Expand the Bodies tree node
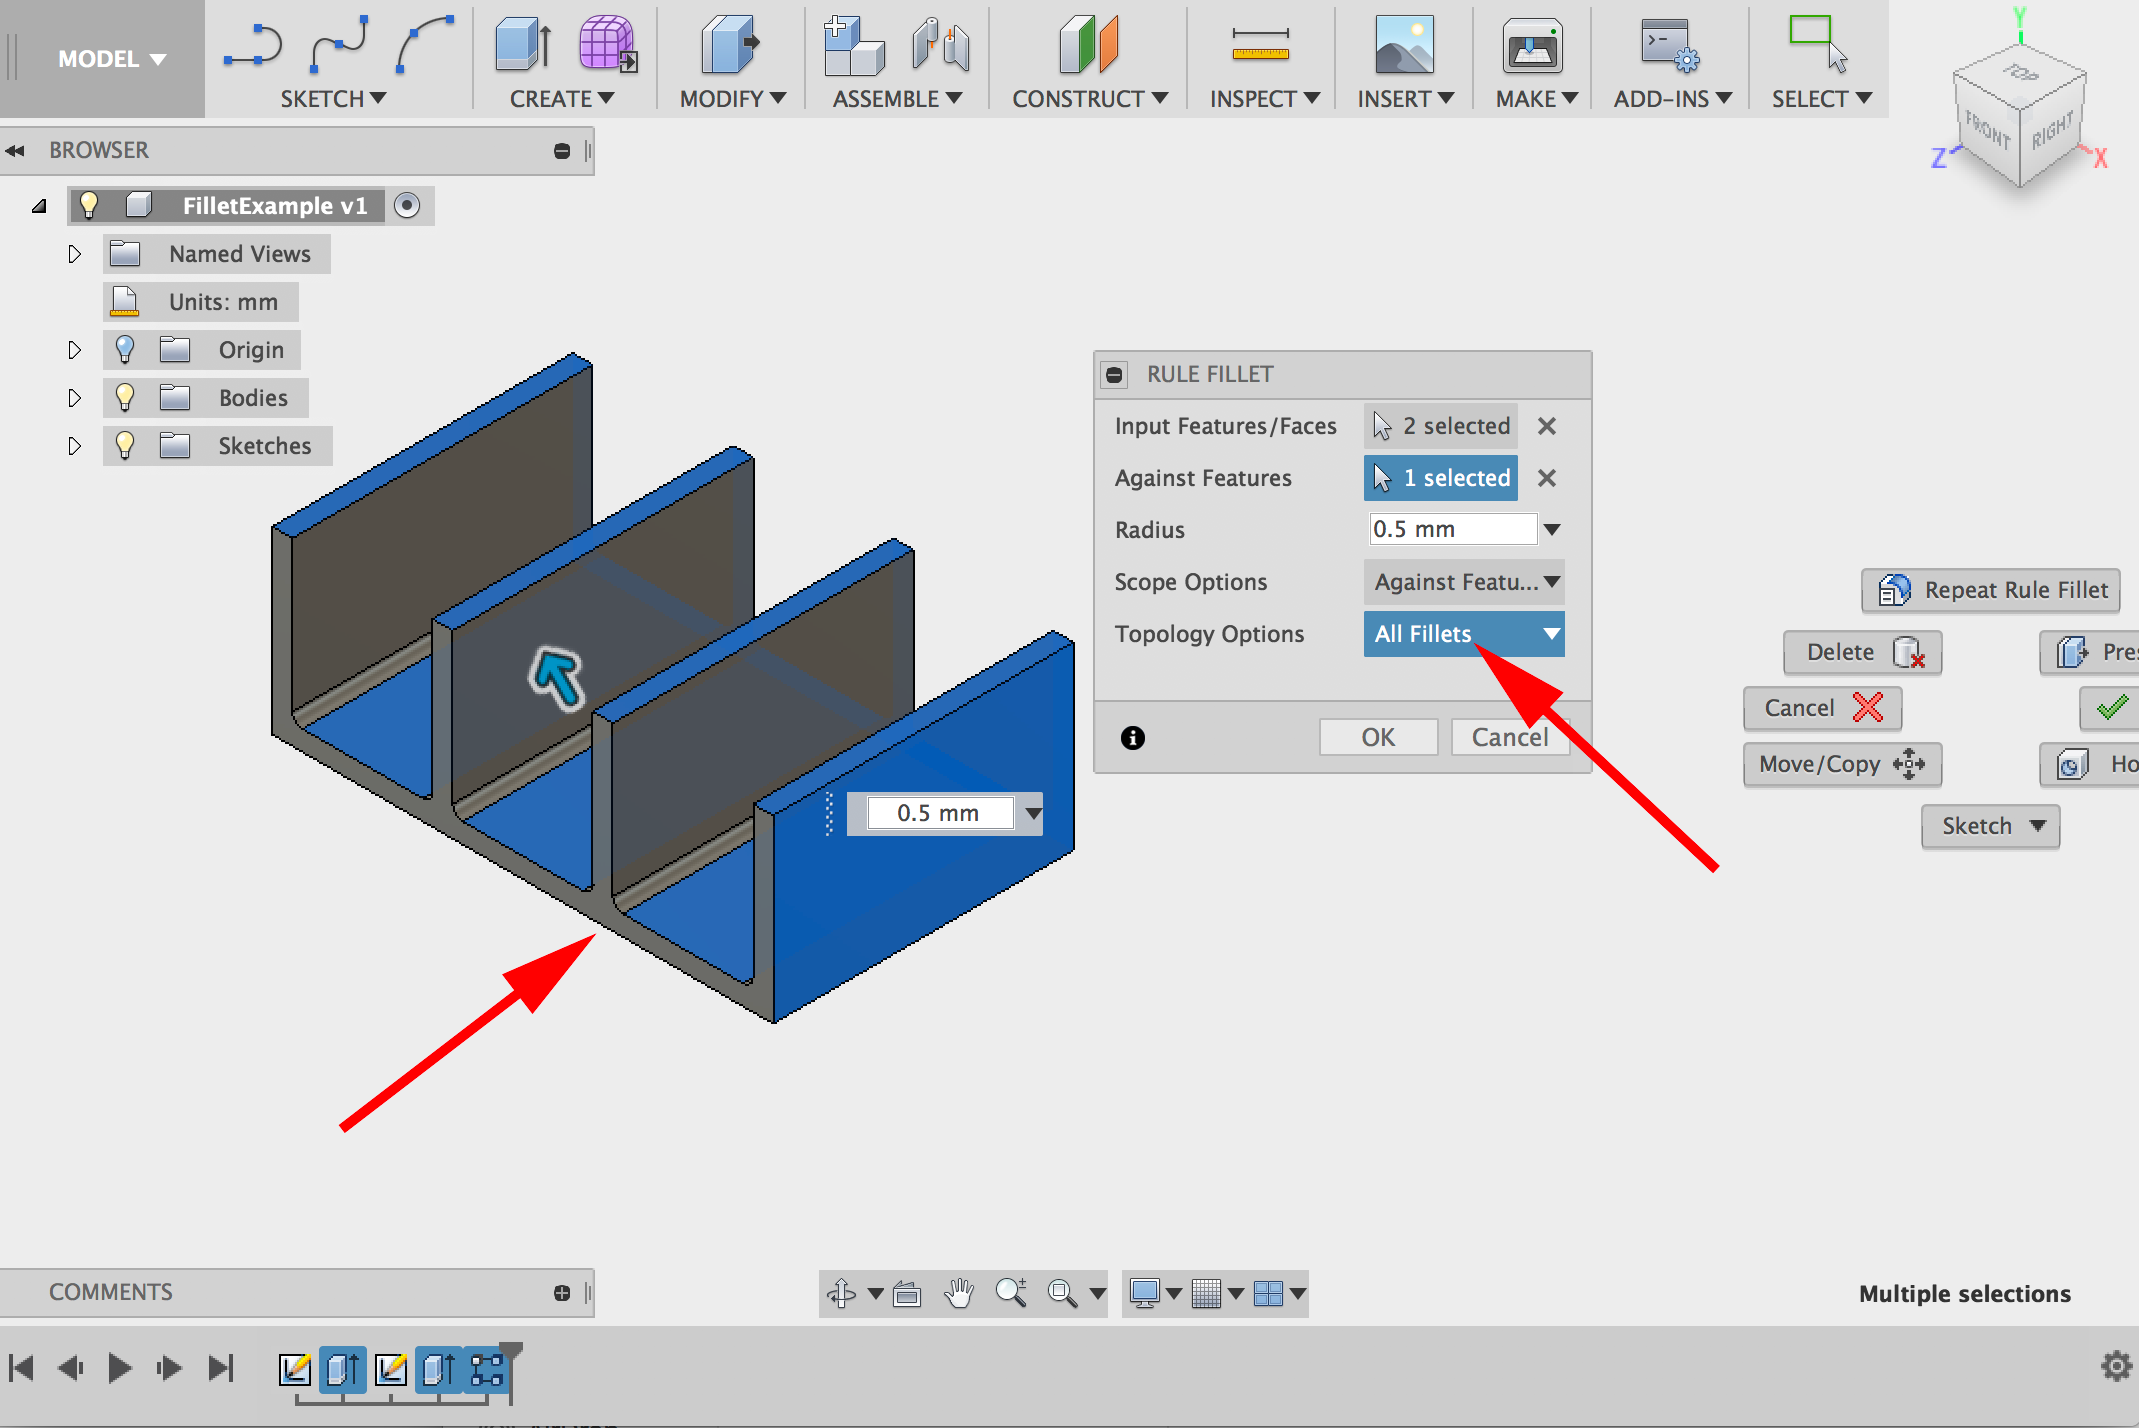The width and height of the screenshot is (2139, 1428). click(74, 398)
